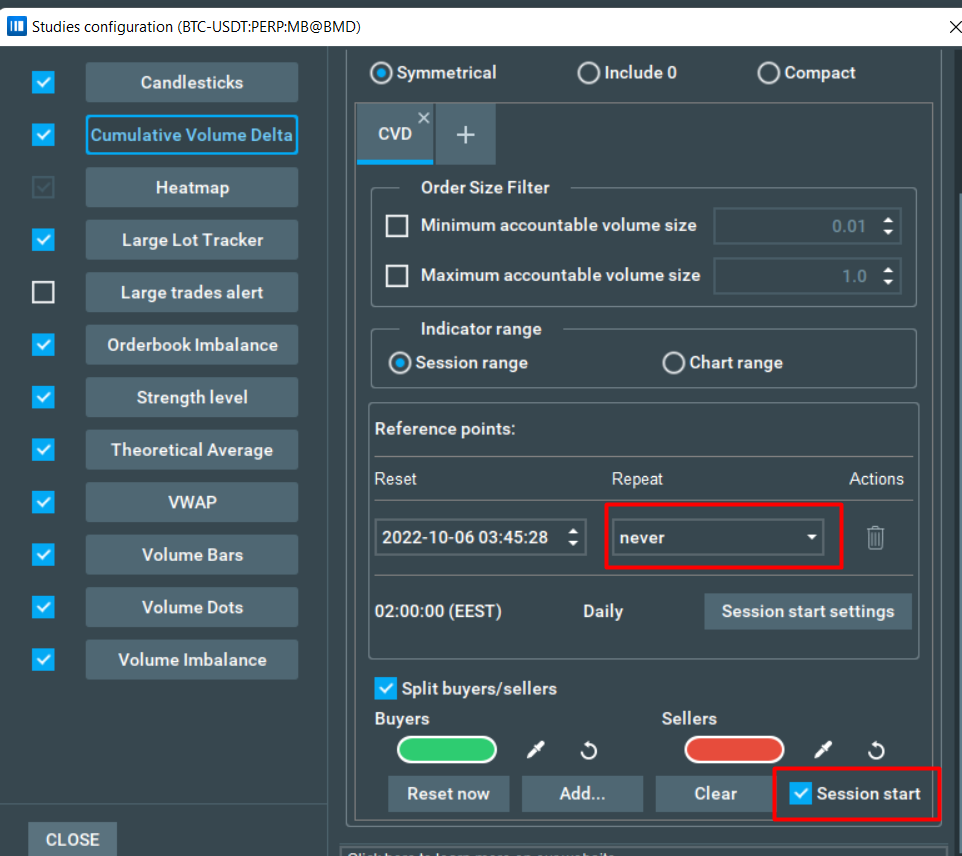Close the CVD tab with its x icon
Image resolution: width=962 pixels, height=856 pixels.
[423, 118]
